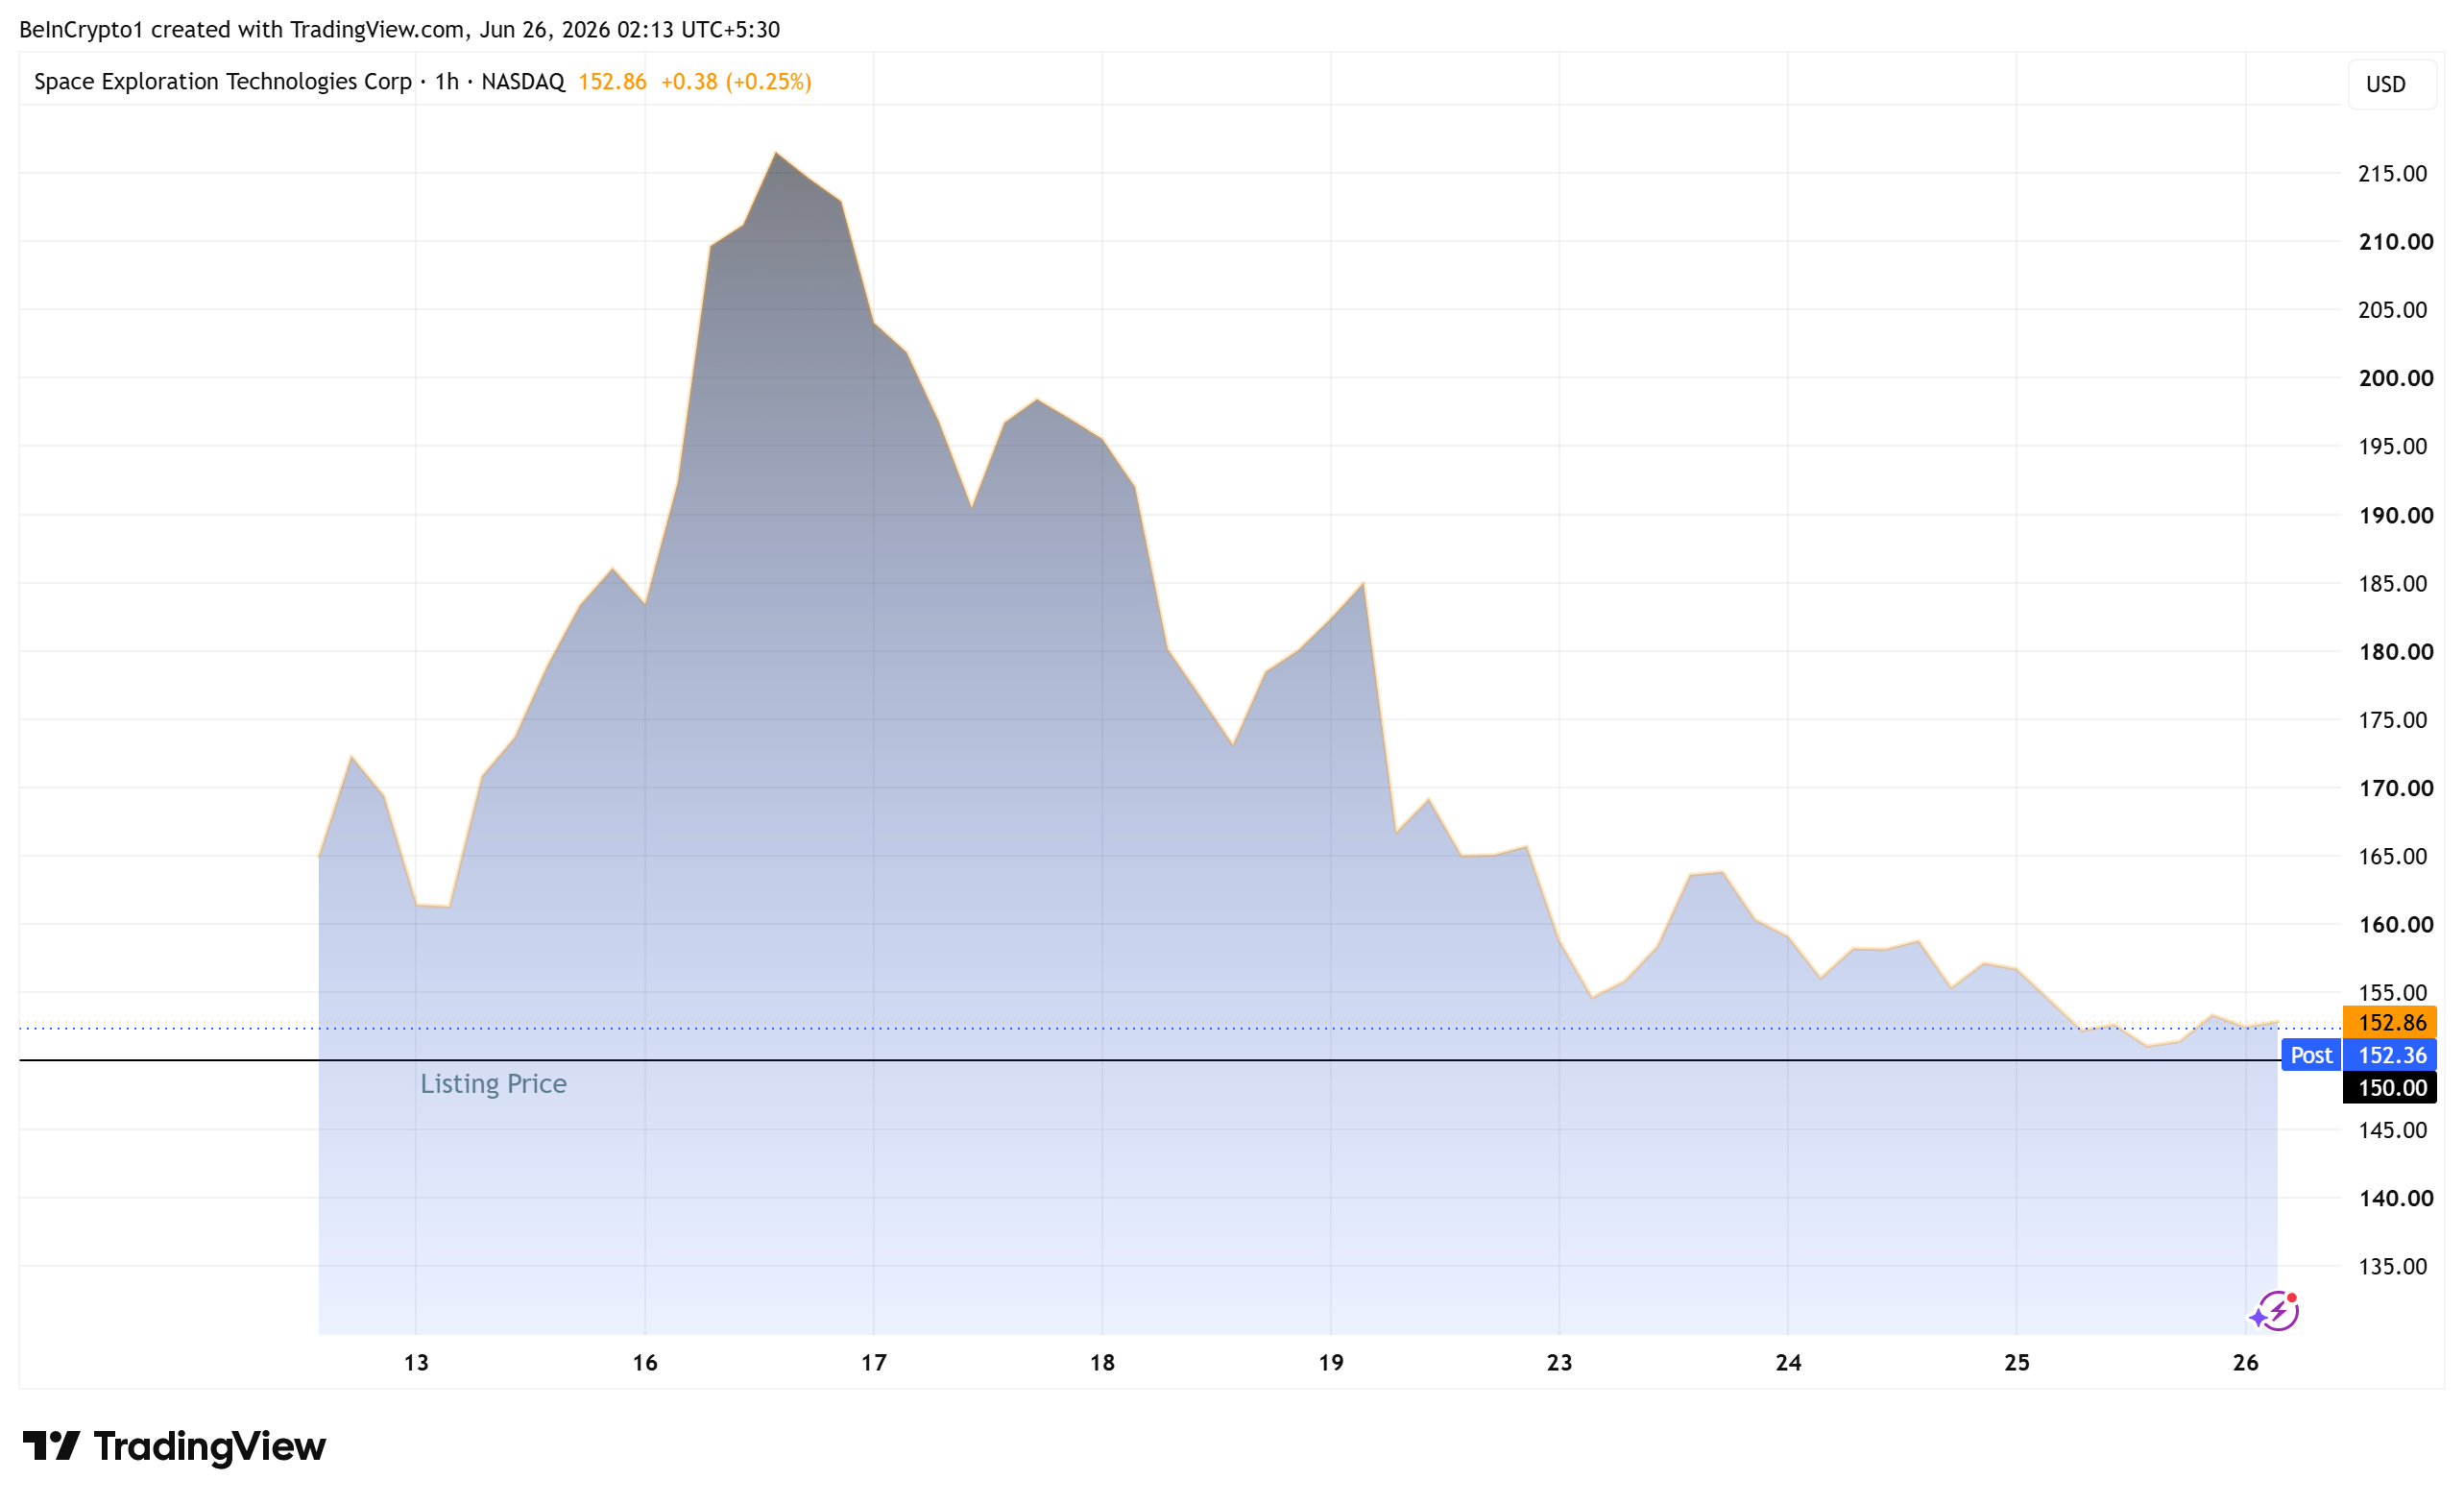Click the 170.00 price axis label

click(x=2396, y=788)
